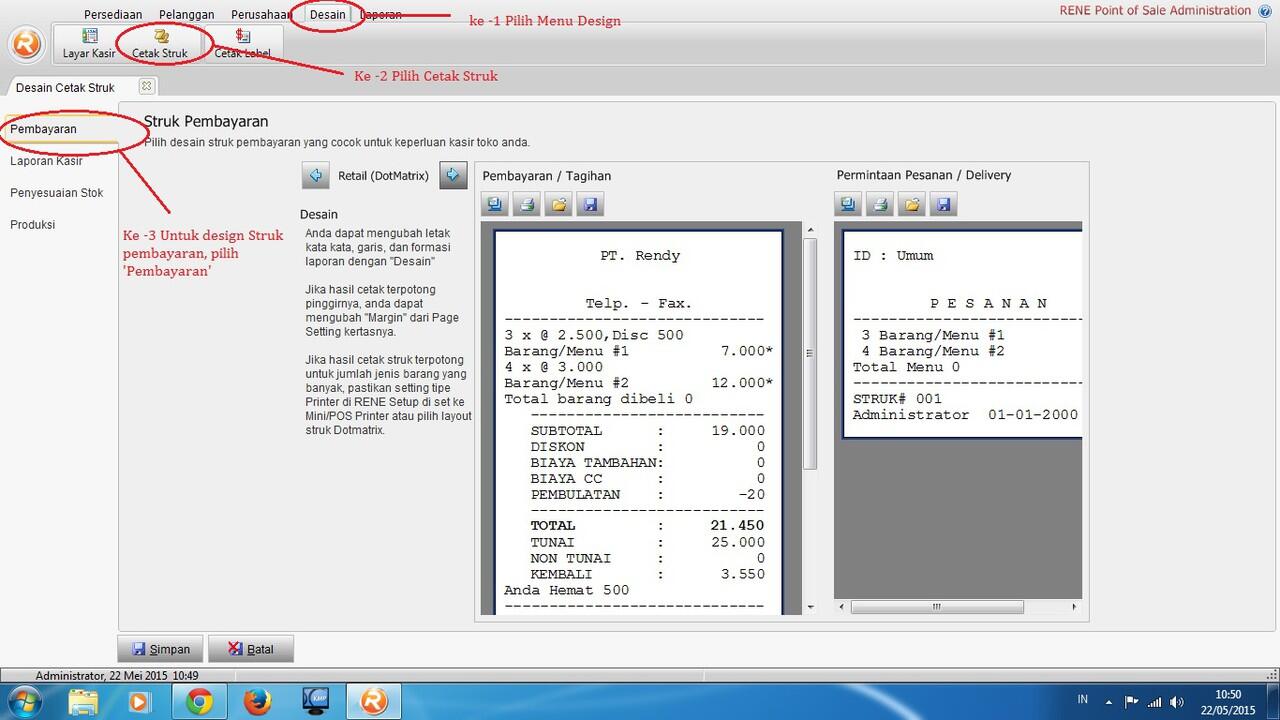Click the Simpan button
The height and width of the screenshot is (720, 1280).
[x=161, y=649]
